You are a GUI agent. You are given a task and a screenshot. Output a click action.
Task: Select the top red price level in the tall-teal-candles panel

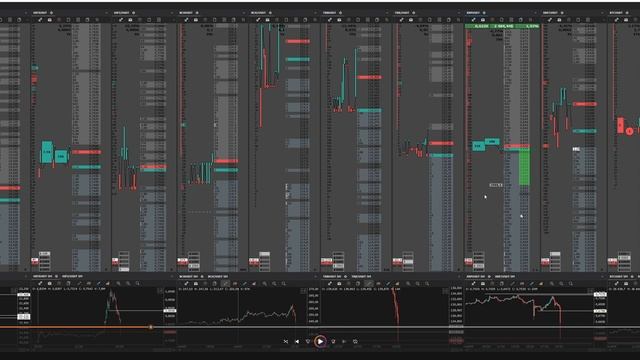[x=298, y=41]
